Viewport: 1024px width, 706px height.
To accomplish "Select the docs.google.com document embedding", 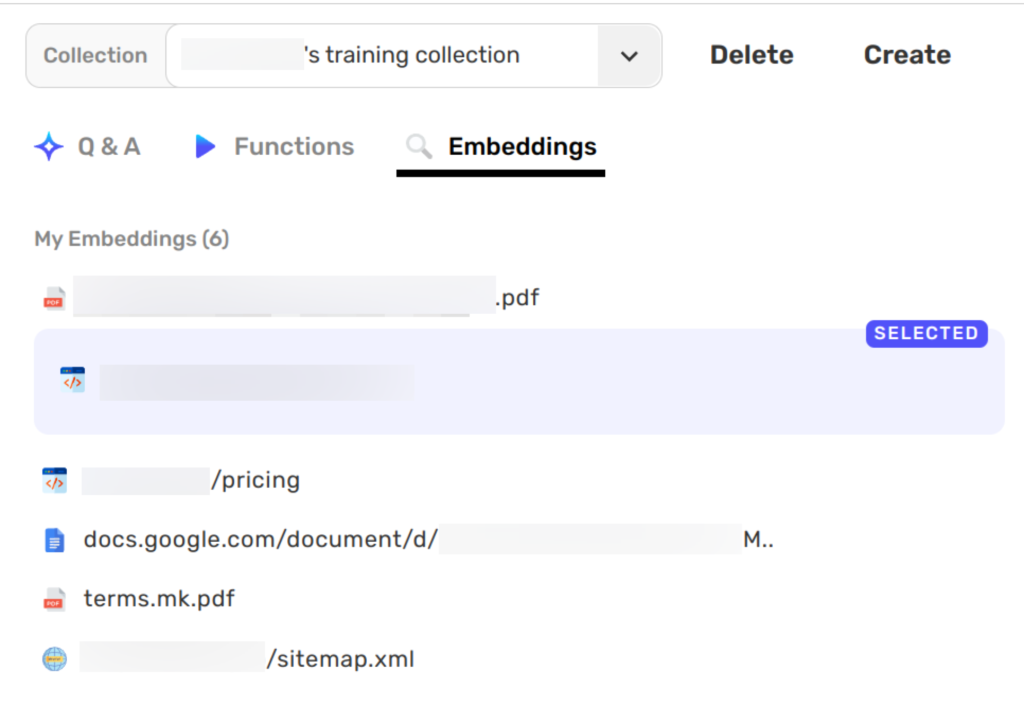I will click(260, 541).
